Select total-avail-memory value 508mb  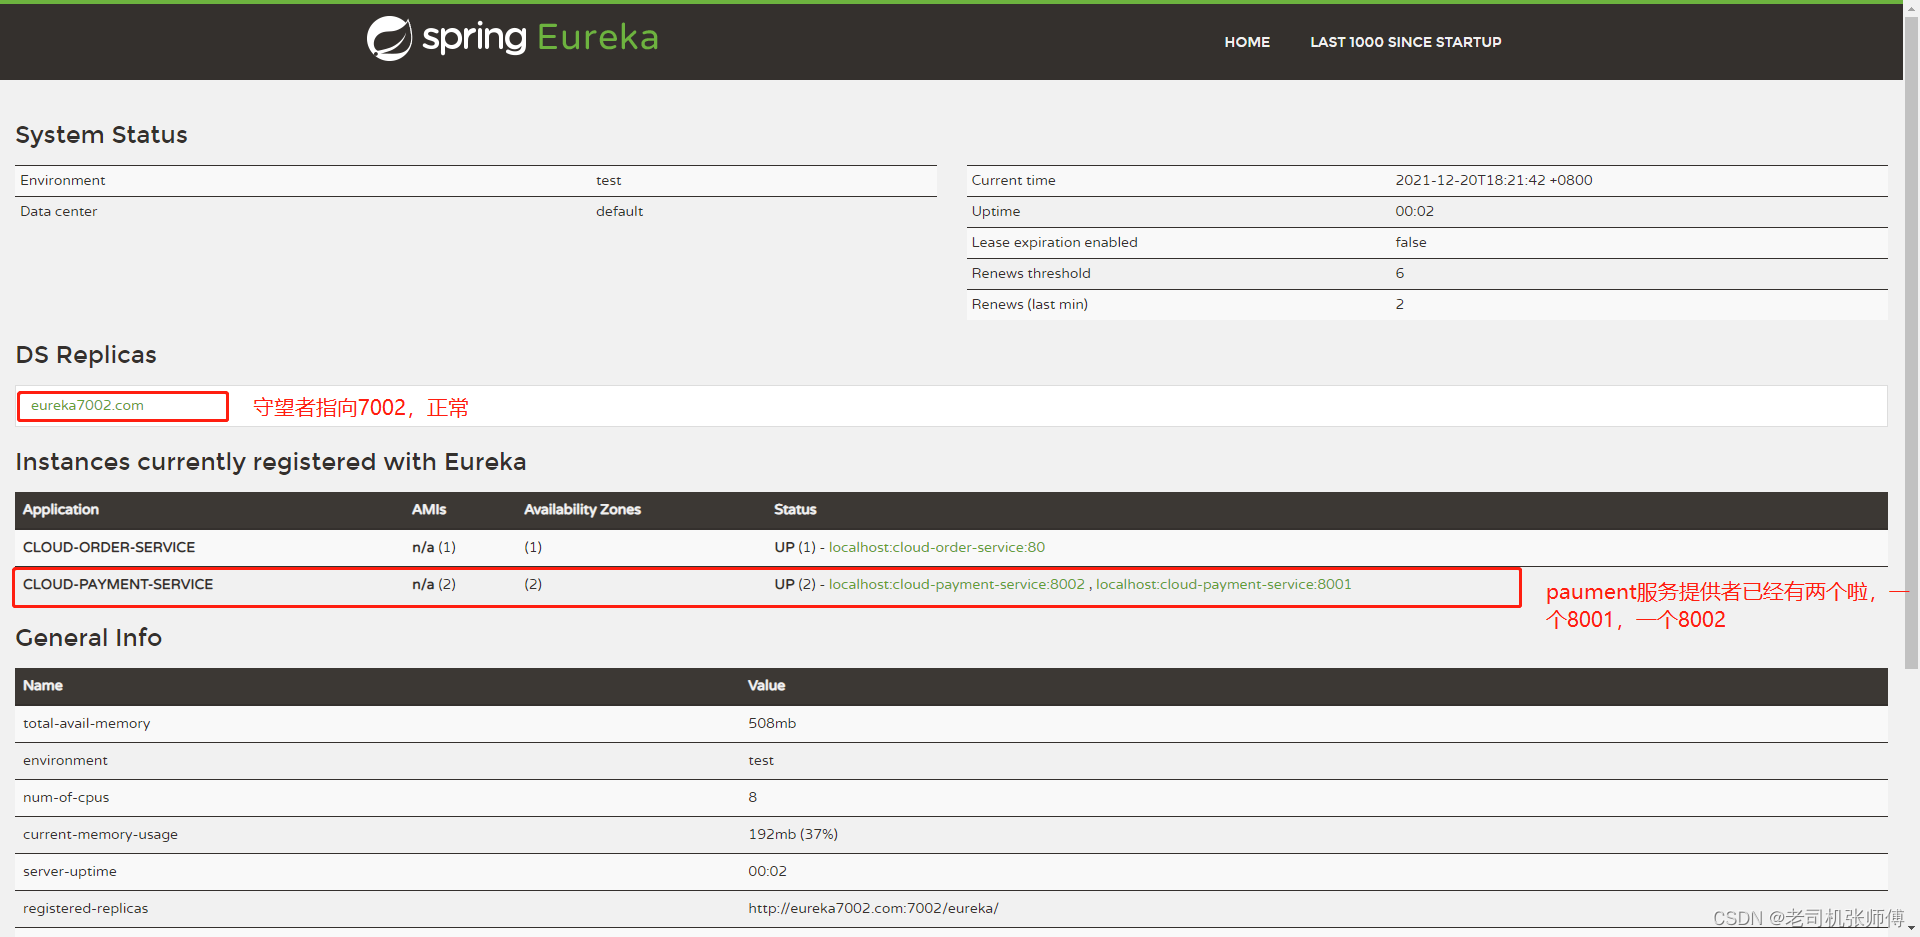tap(772, 723)
